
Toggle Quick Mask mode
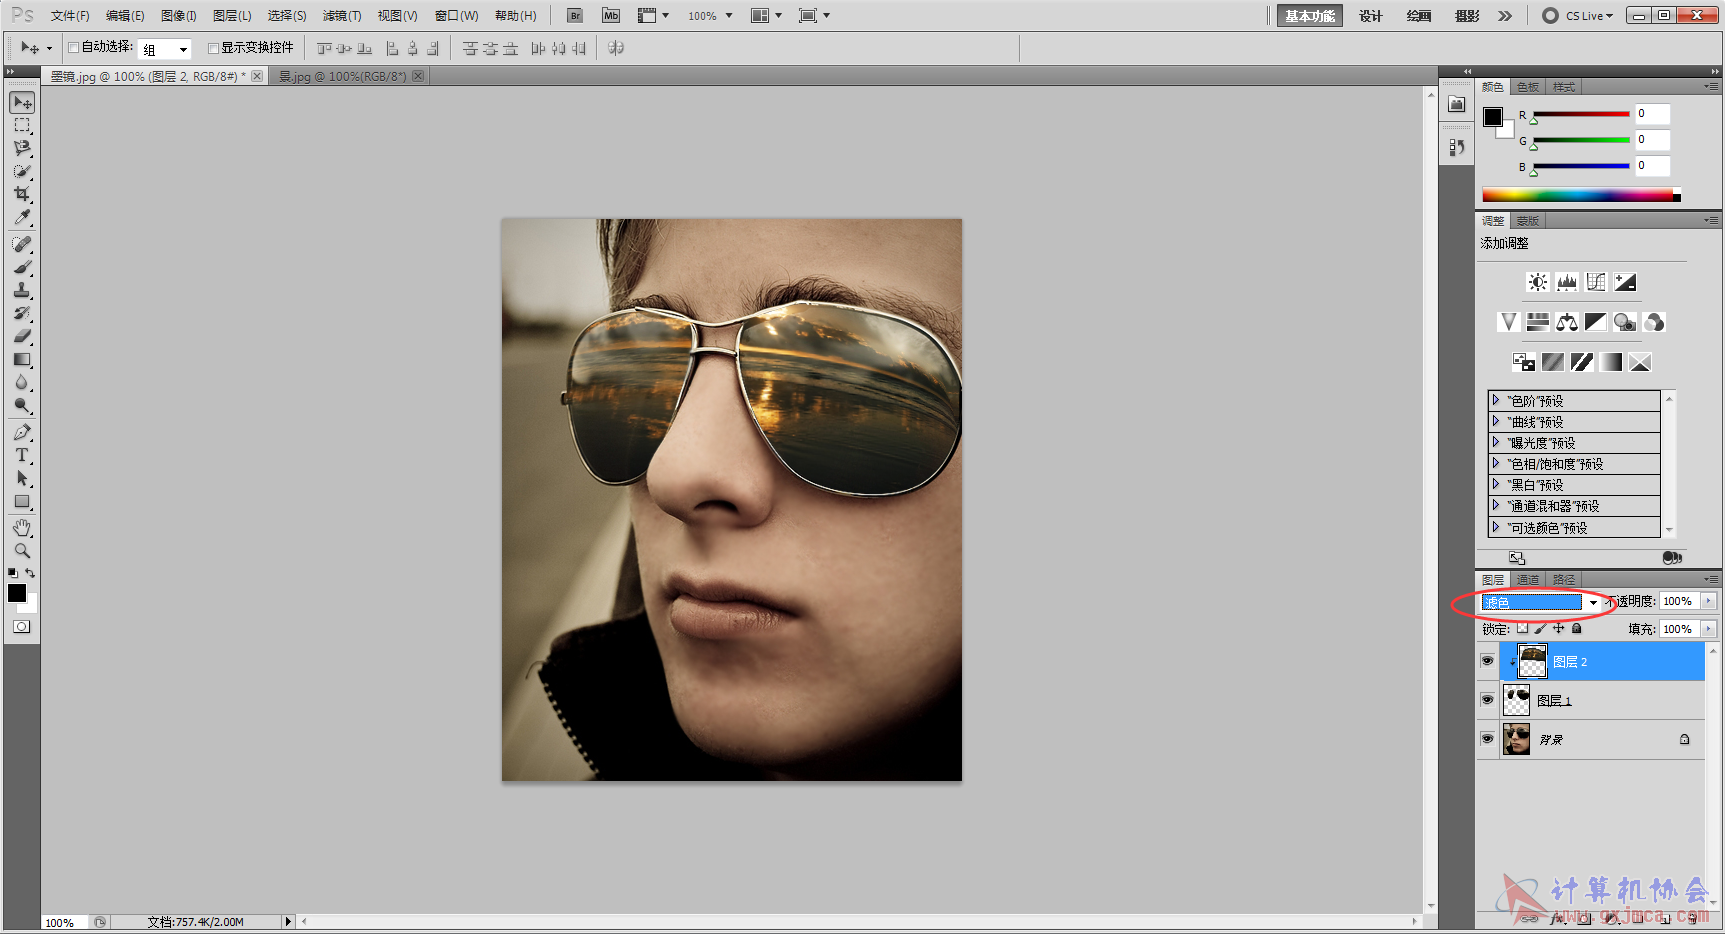click(x=21, y=627)
